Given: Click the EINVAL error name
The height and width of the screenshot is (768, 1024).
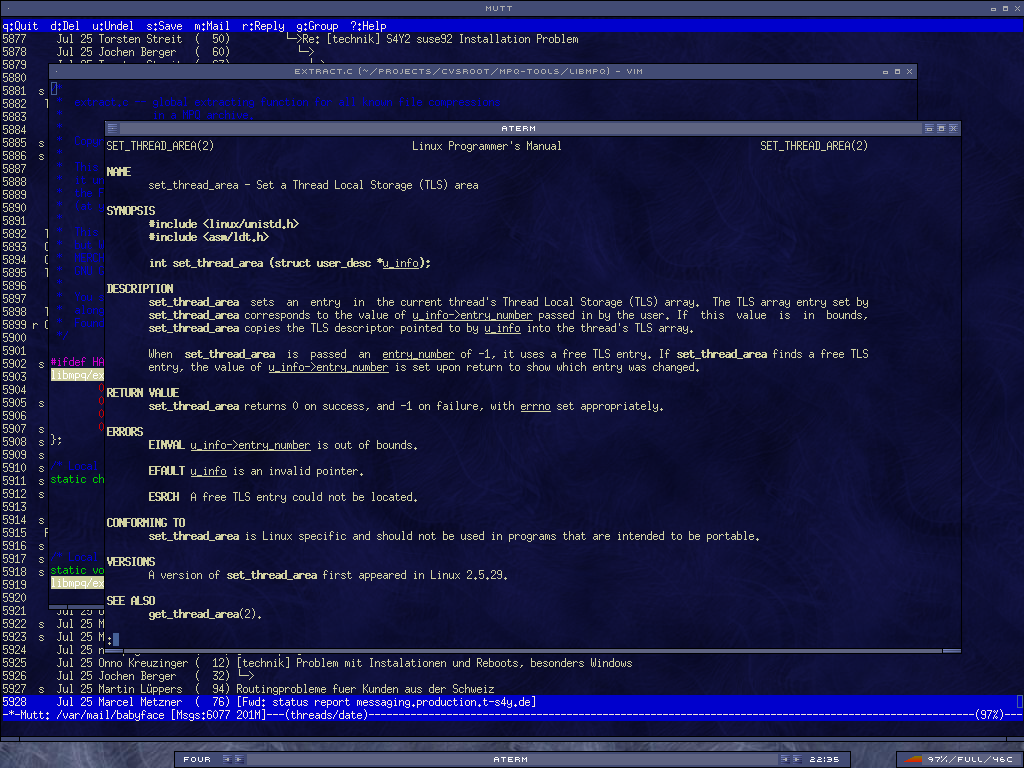Looking at the screenshot, I should (x=167, y=445).
